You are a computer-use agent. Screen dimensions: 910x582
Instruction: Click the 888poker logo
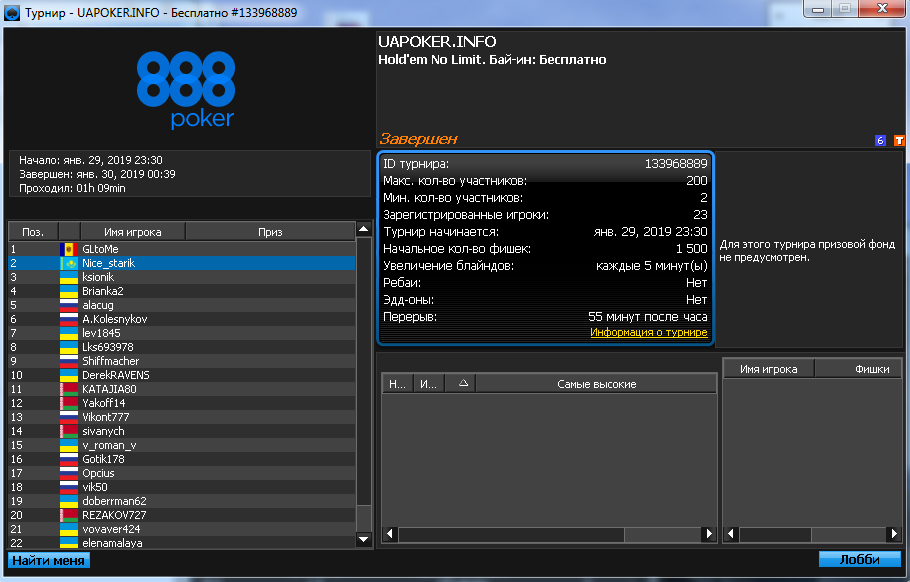coord(186,90)
